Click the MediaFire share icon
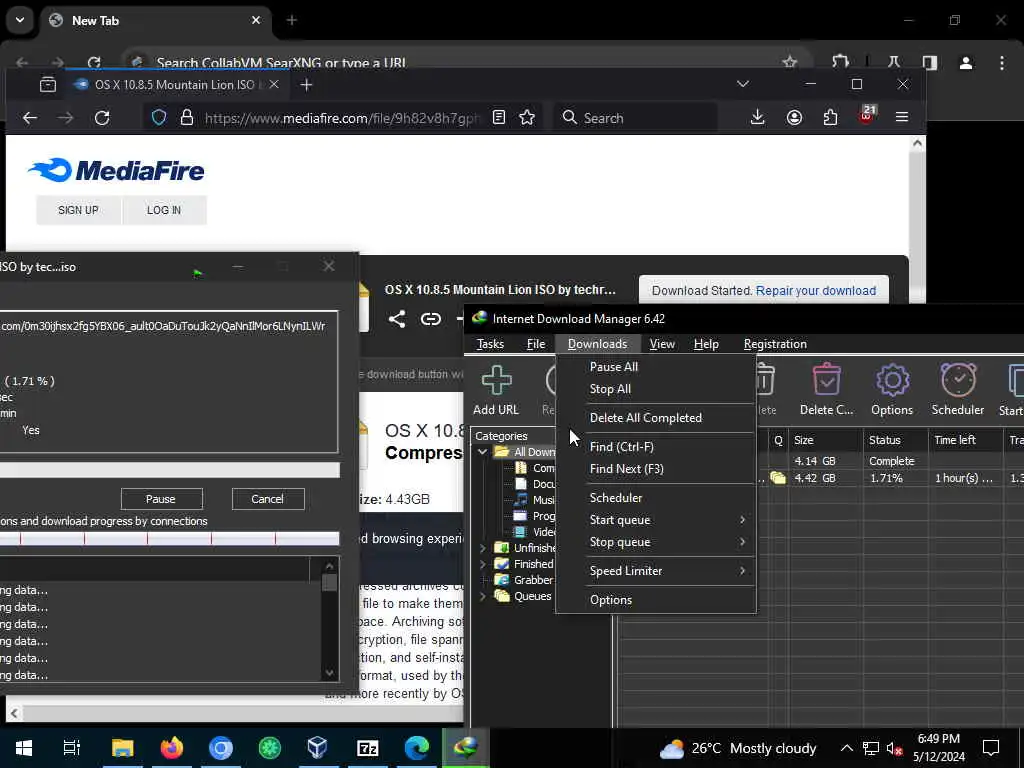This screenshot has width=1024, height=768. [x=396, y=319]
